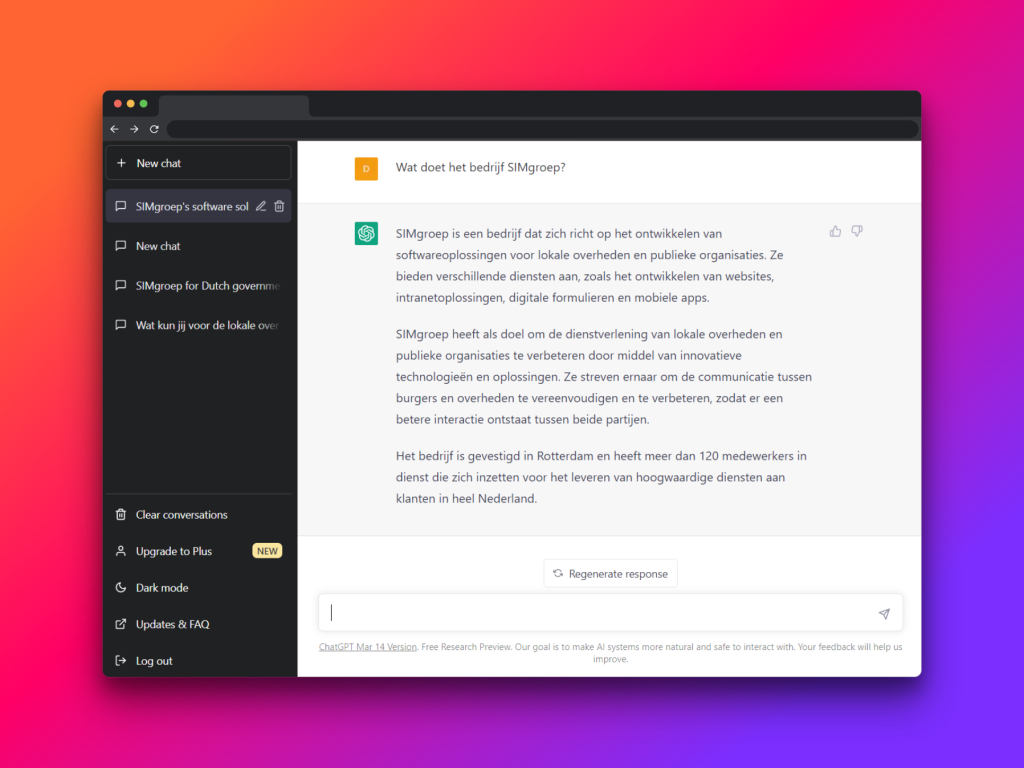Go forward in the browser

click(135, 129)
